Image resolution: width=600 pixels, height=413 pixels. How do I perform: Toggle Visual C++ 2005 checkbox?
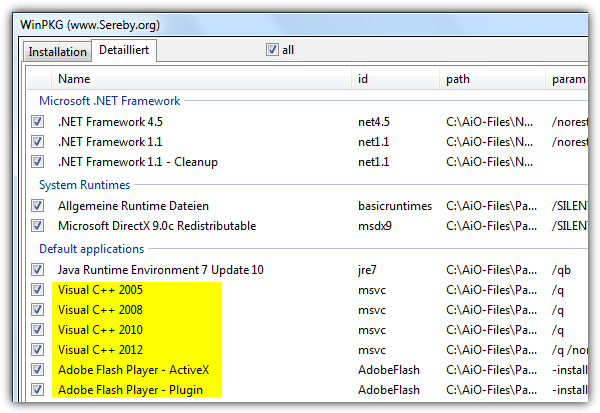pyautogui.click(x=38, y=290)
